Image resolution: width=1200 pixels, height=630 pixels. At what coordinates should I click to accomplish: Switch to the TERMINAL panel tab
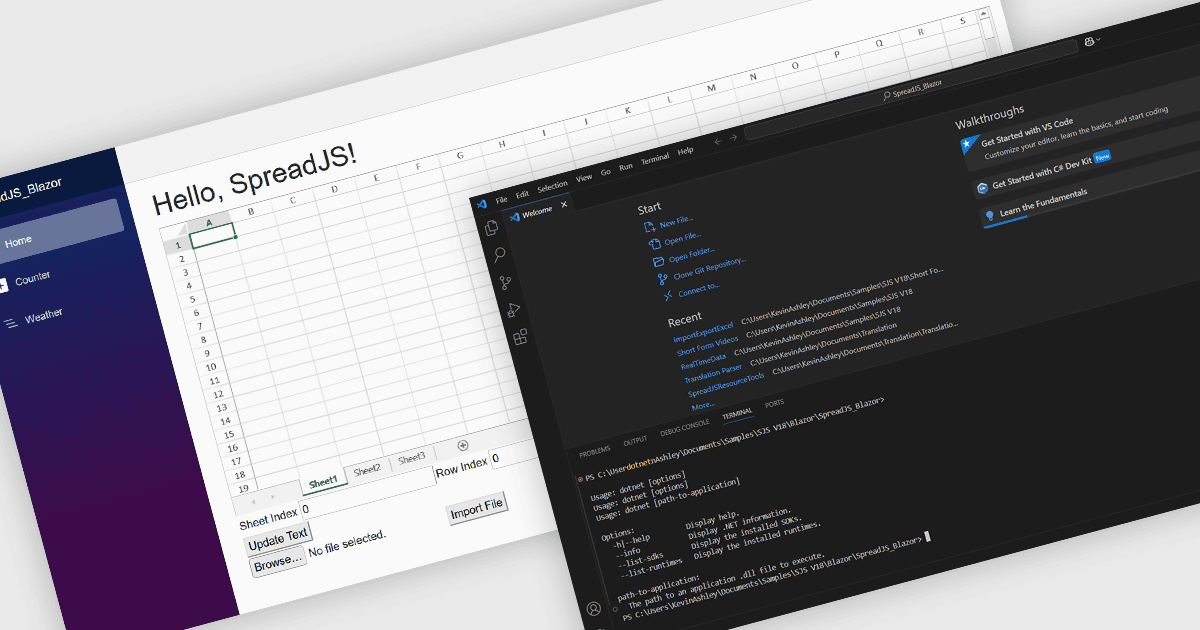point(738,413)
